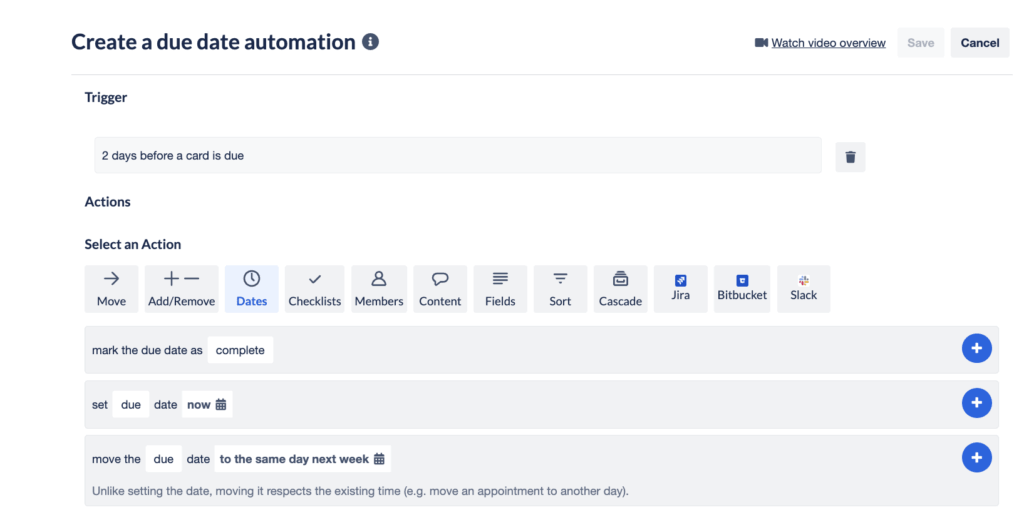Open the Move action category
This screenshot has width=1024, height=510.
(x=112, y=289)
